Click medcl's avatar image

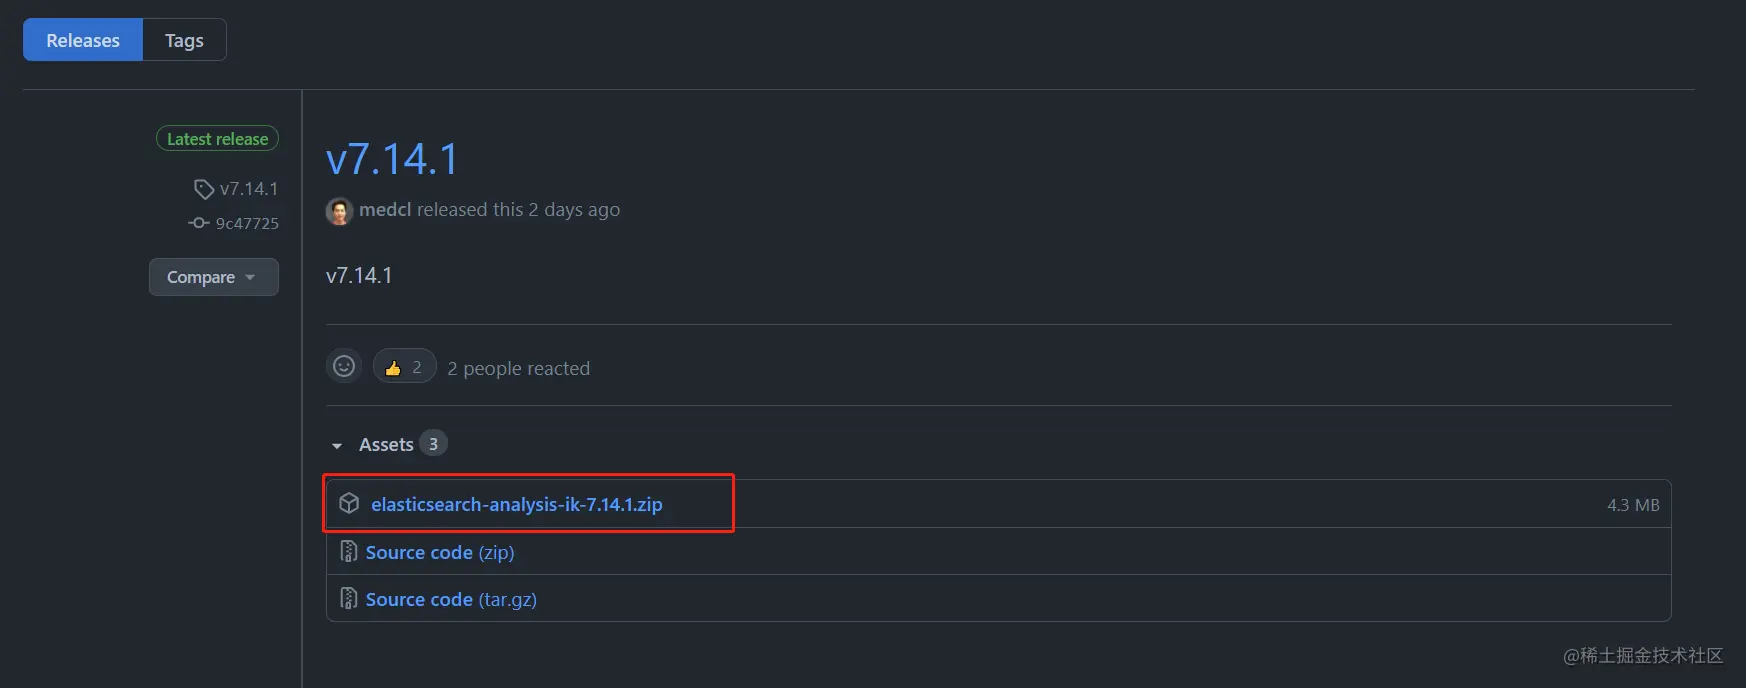click(340, 211)
